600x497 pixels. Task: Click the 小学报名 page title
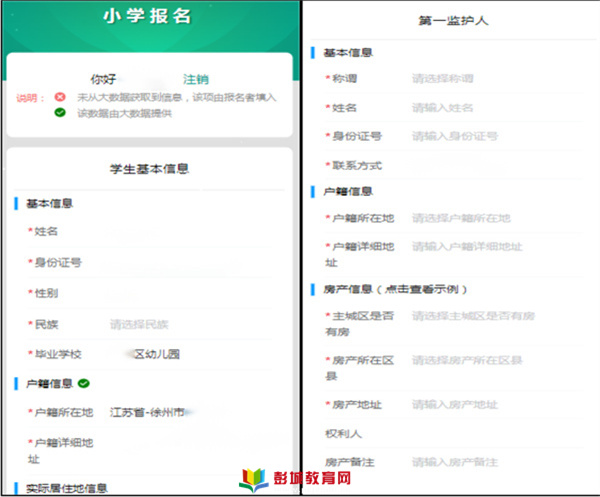148,16
